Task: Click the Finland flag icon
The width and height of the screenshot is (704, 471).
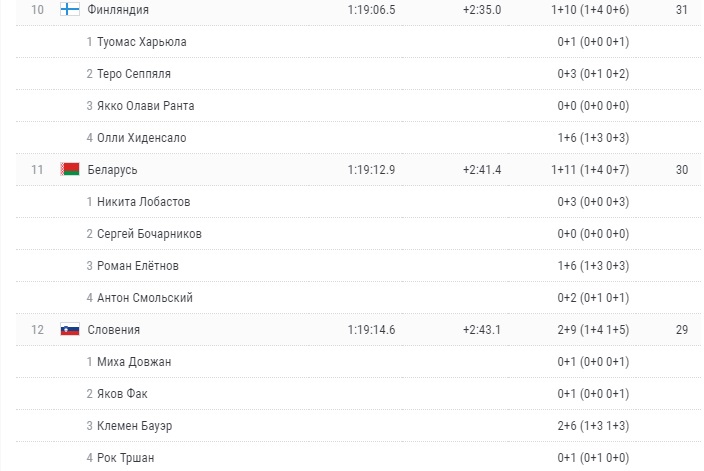Action: [70, 10]
